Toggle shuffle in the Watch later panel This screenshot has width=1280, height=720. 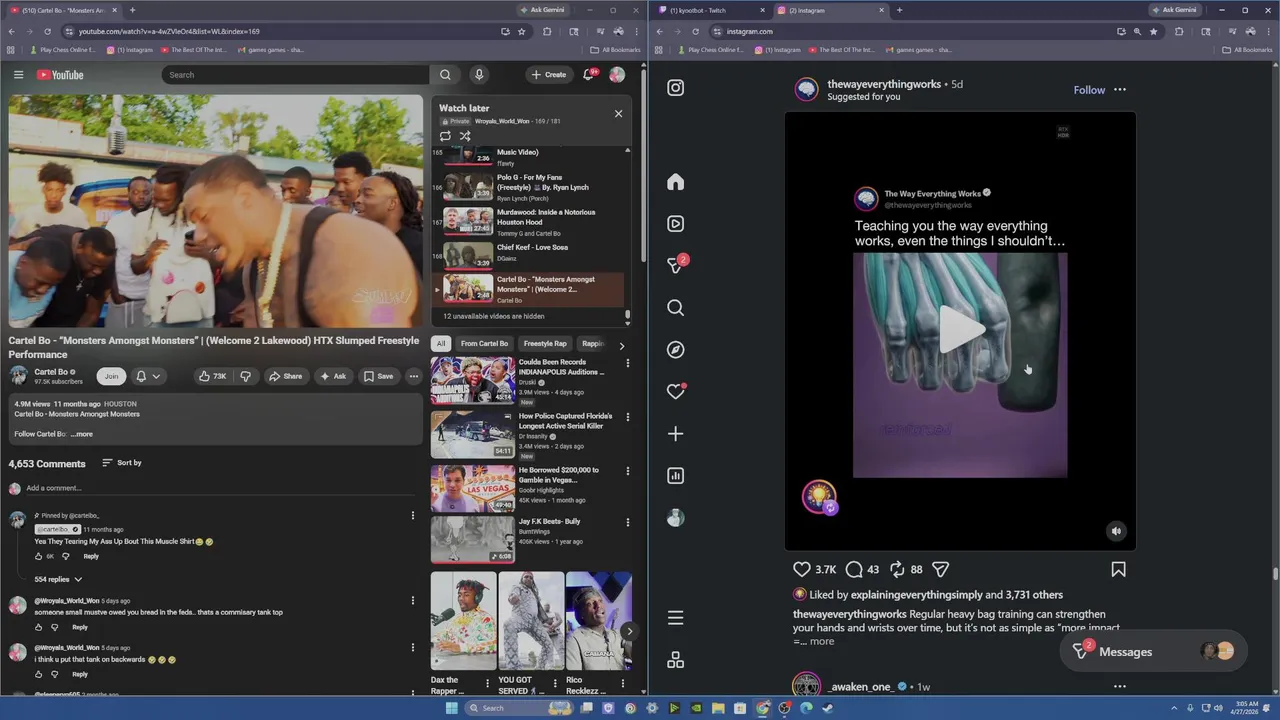pyautogui.click(x=465, y=136)
